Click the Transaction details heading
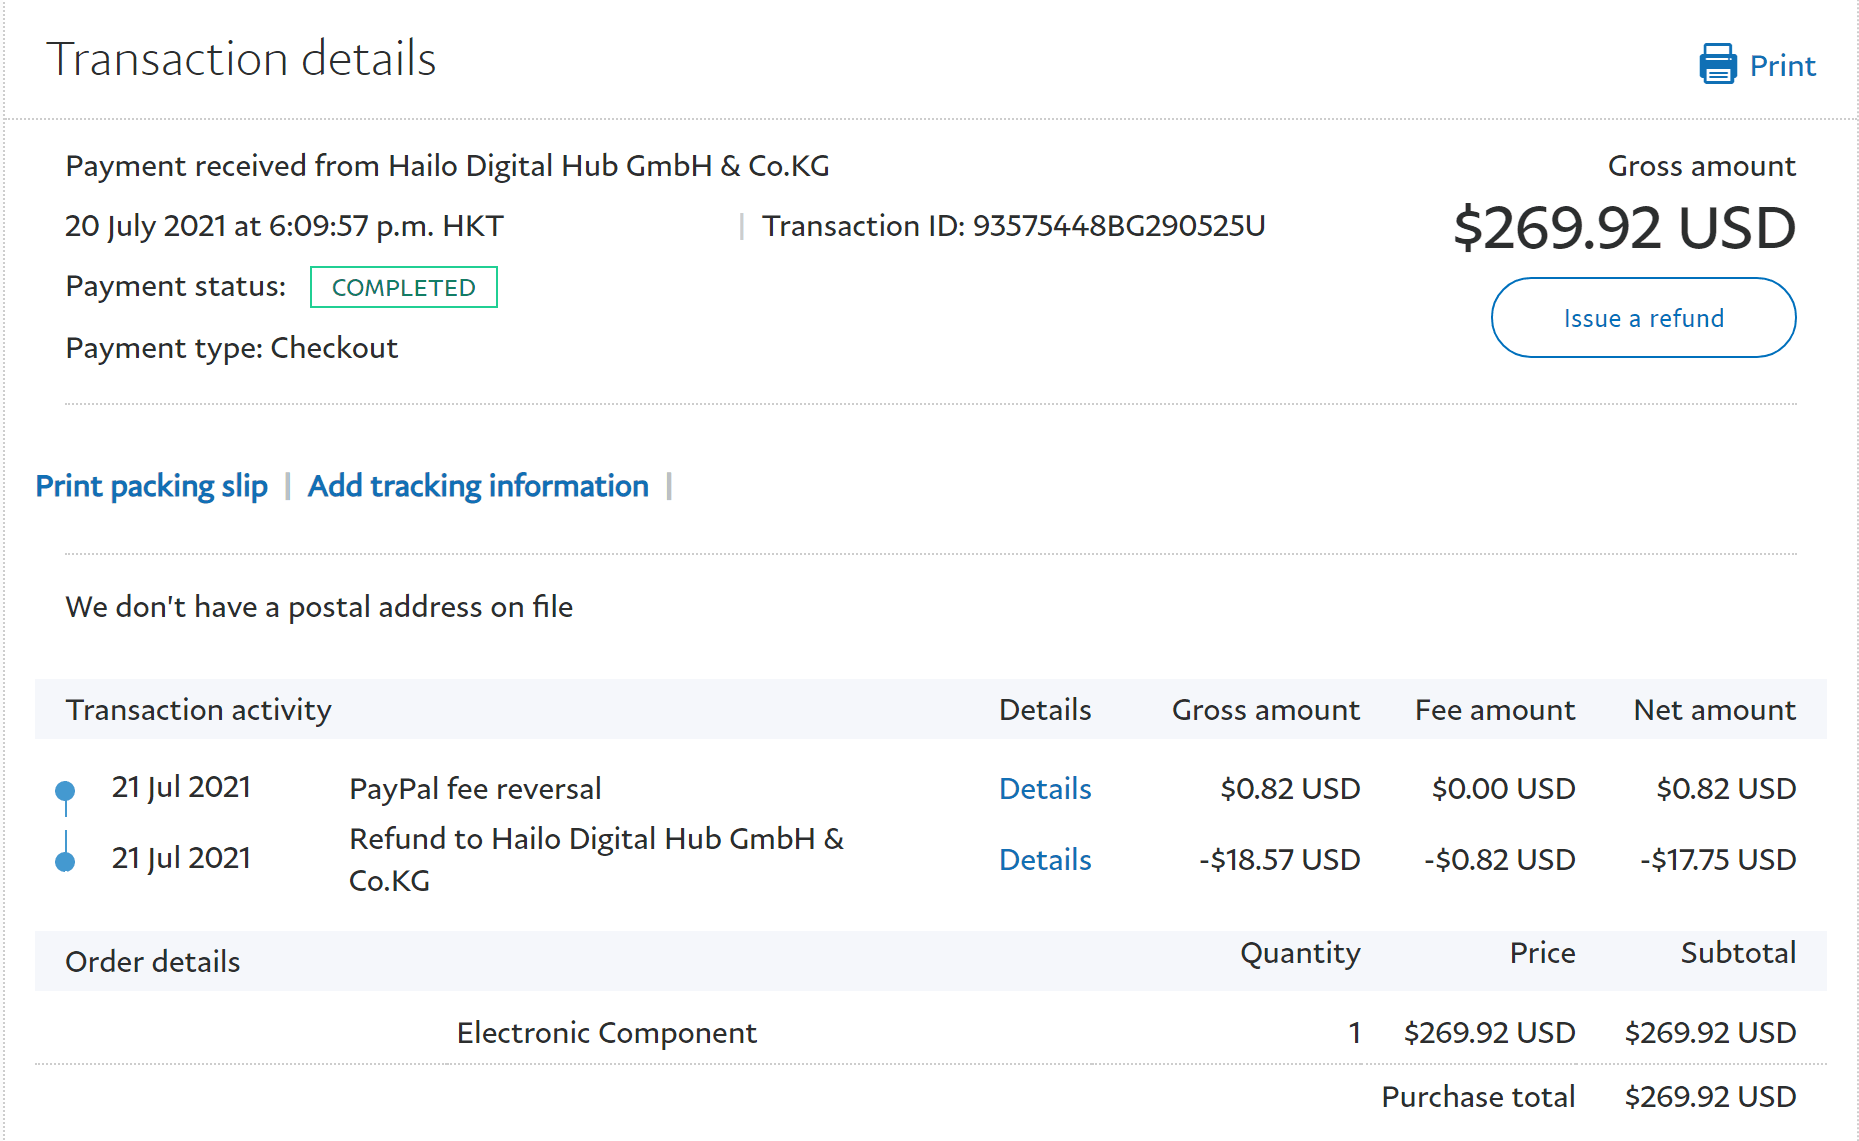Viewport: 1859px width, 1141px height. [241, 59]
